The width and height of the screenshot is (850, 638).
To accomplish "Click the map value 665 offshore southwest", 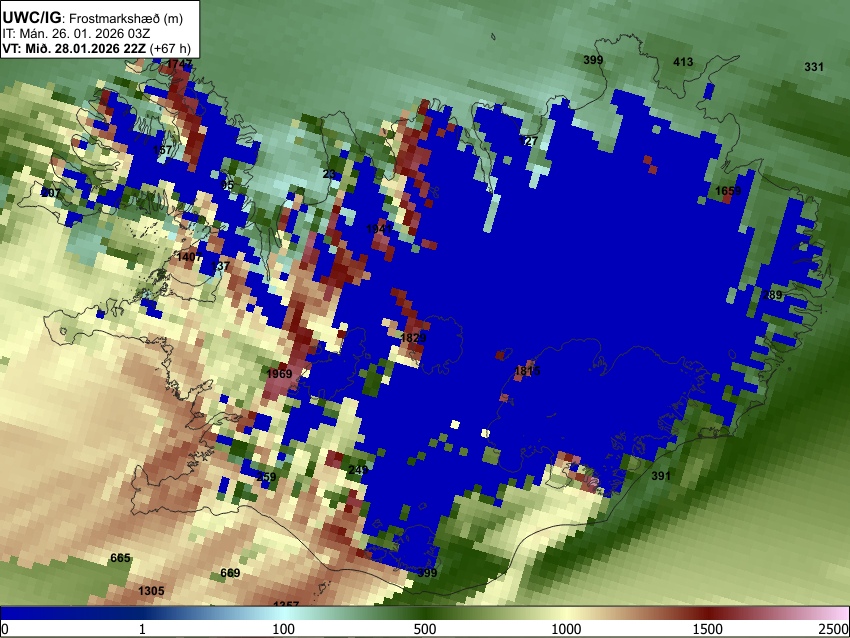I will pyautogui.click(x=120, y=558).
